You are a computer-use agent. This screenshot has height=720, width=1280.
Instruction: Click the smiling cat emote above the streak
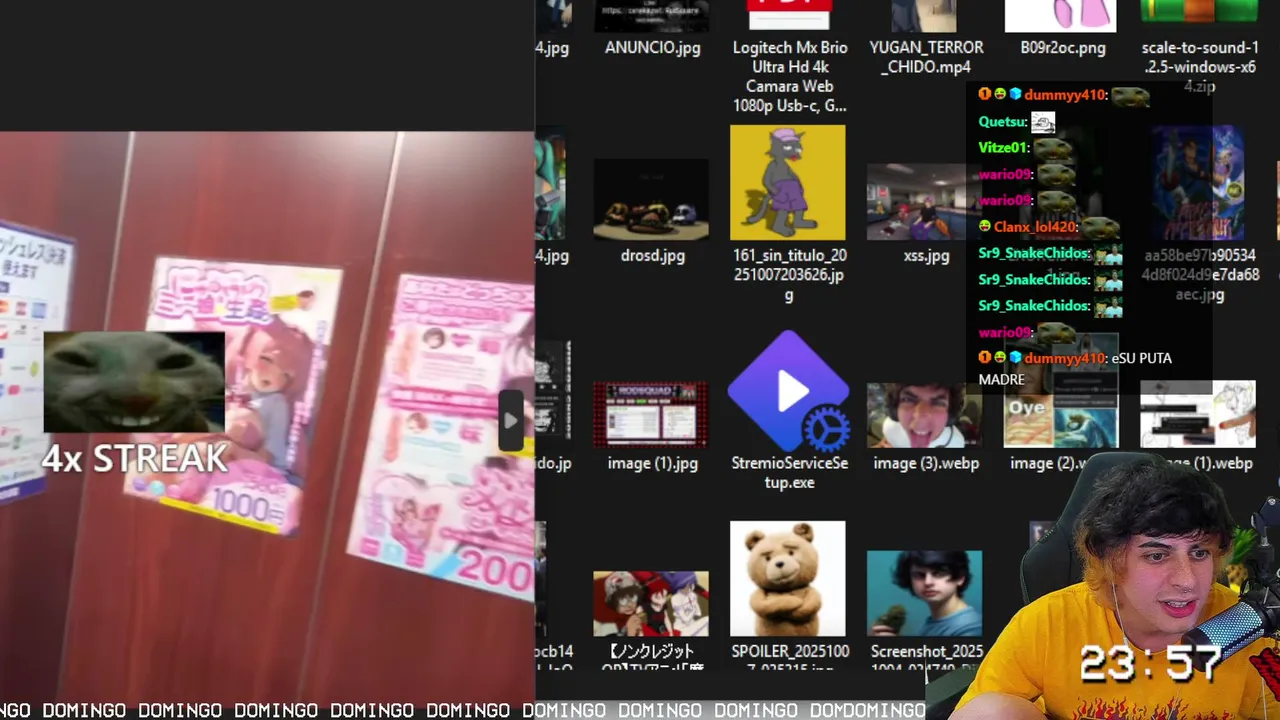tap(134, 383)
